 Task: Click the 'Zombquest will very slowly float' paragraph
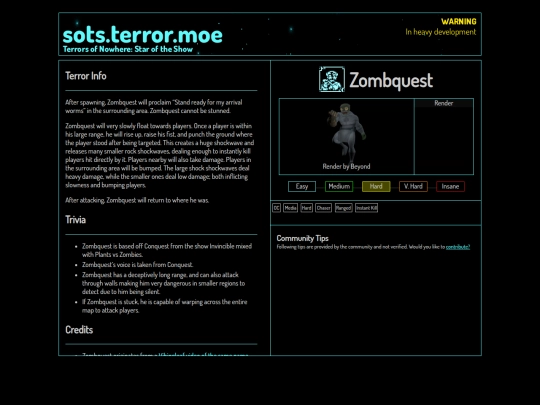click(x=160, y=155)
